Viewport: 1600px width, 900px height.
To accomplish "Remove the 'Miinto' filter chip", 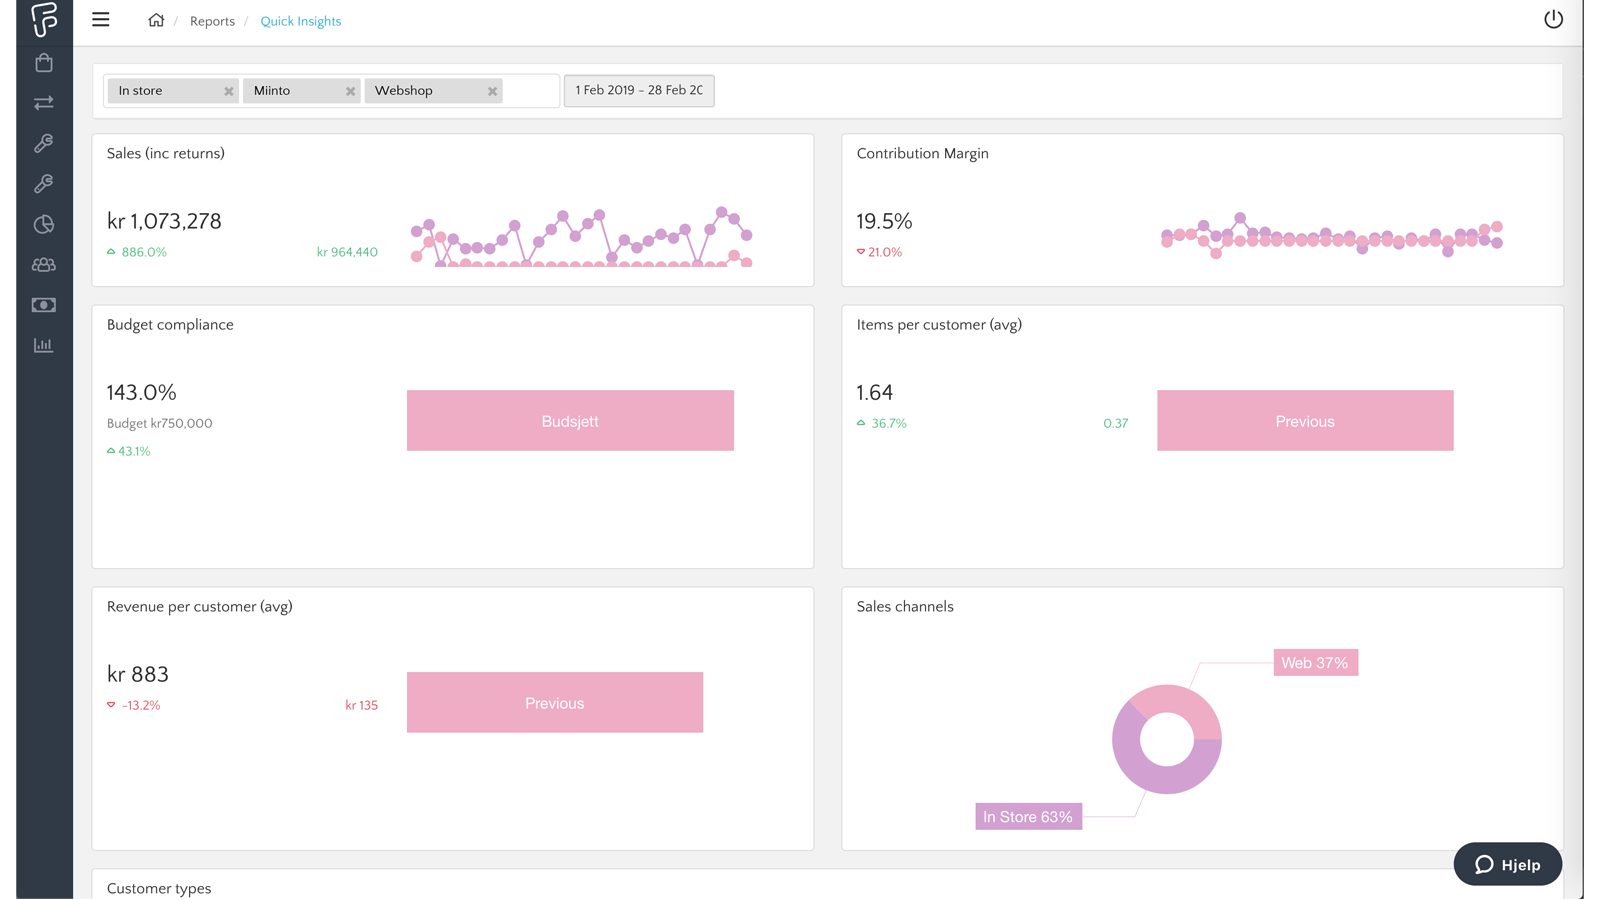I will click(351, 90).
